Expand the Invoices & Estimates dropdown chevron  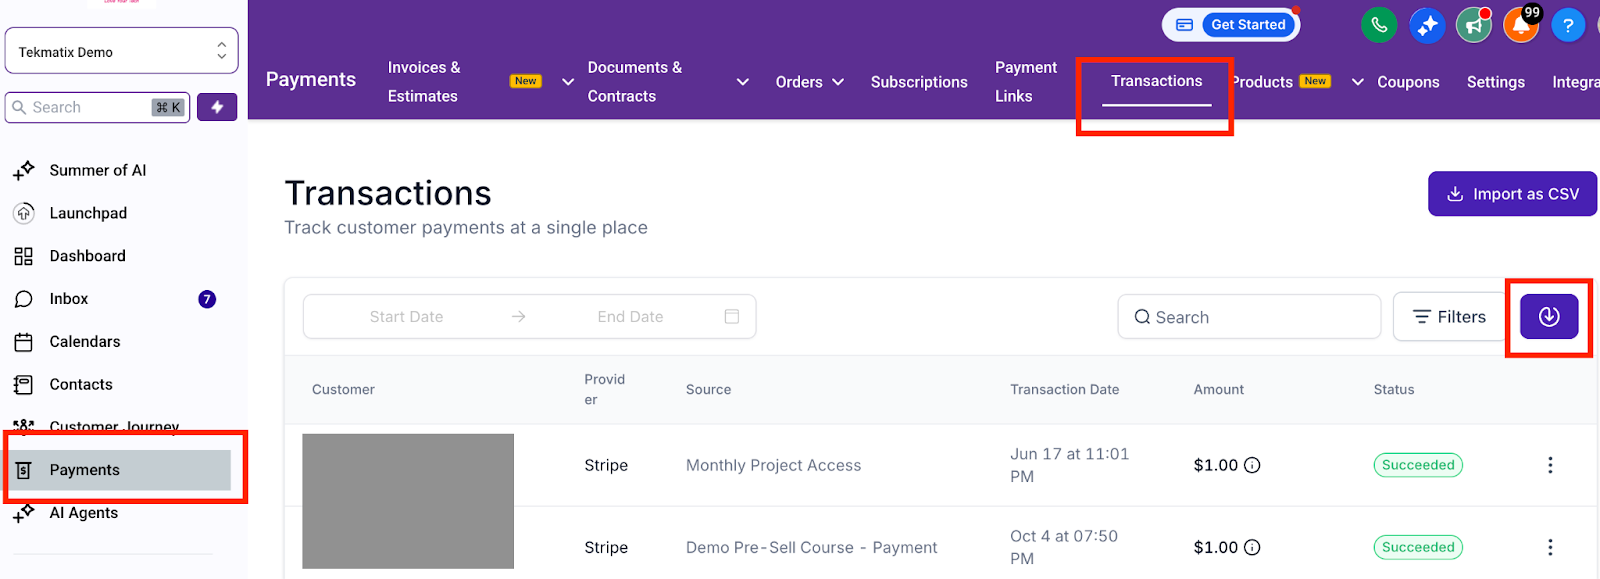[x=567, y=82]
